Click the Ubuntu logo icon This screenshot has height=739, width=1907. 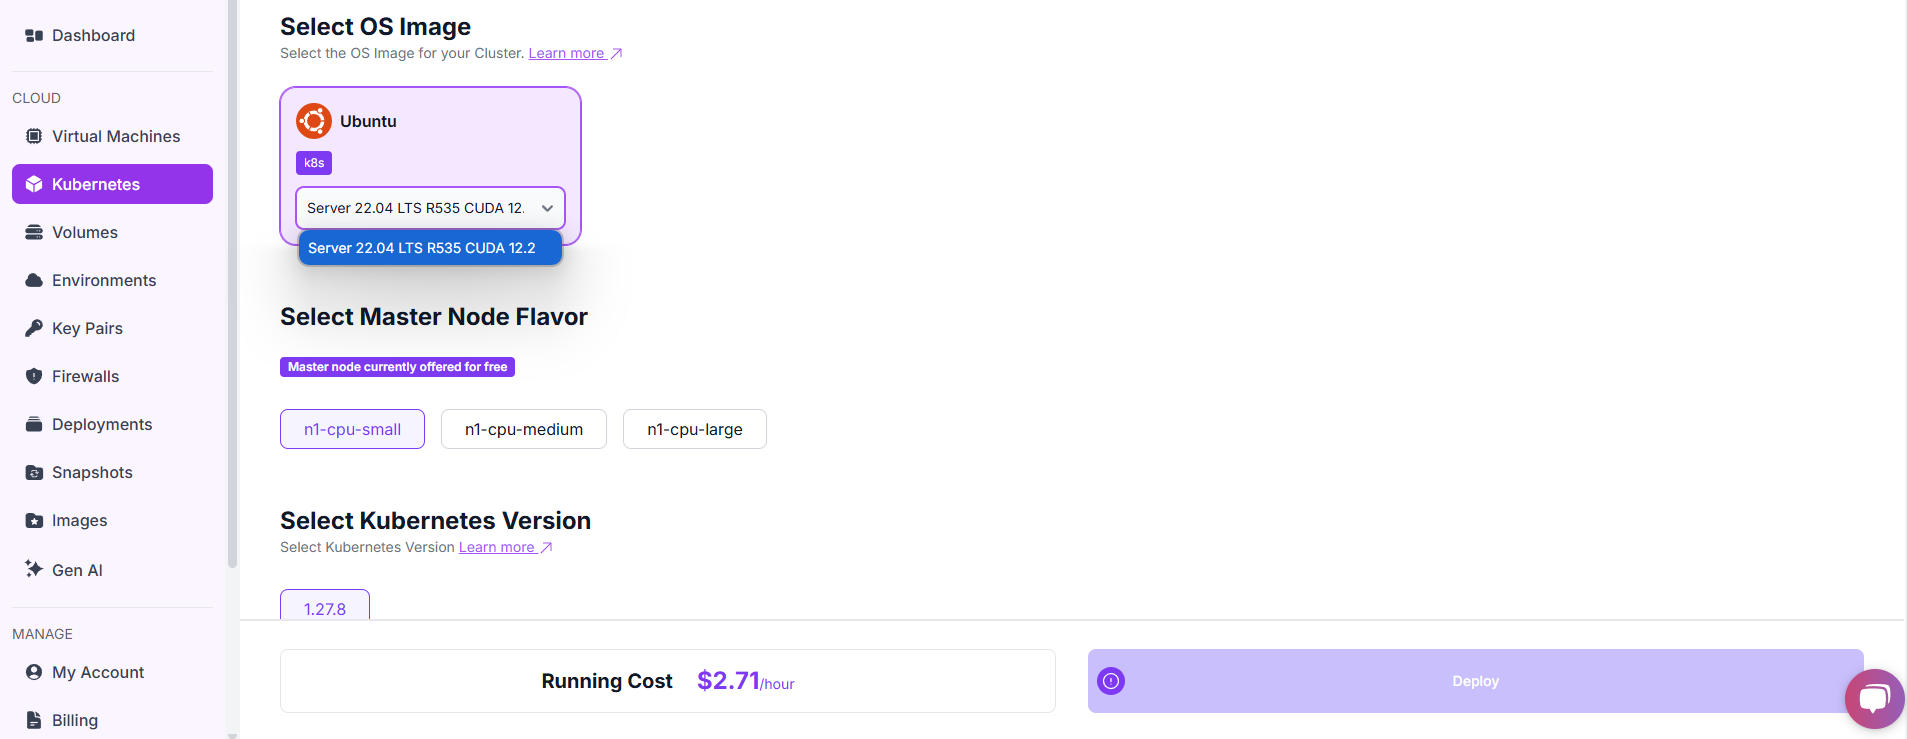tap(314, 121)
